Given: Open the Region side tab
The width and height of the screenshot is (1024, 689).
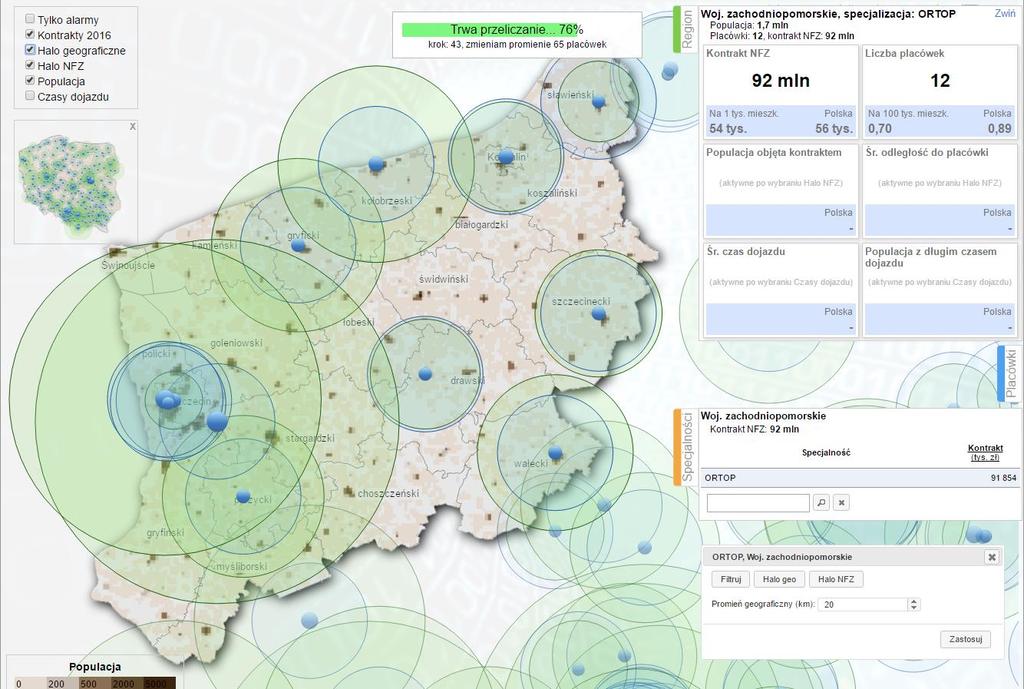Looking at the screenshot, I should (x=686, y=30).
